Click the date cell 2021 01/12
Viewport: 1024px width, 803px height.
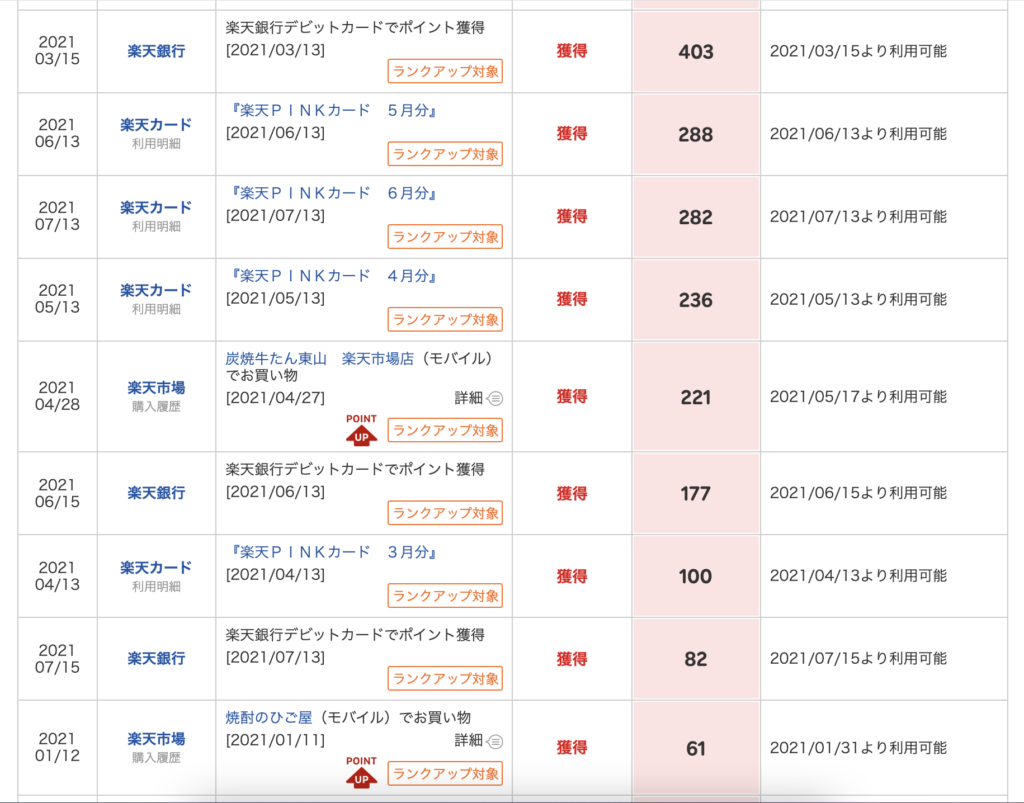[x=57, y=747]
